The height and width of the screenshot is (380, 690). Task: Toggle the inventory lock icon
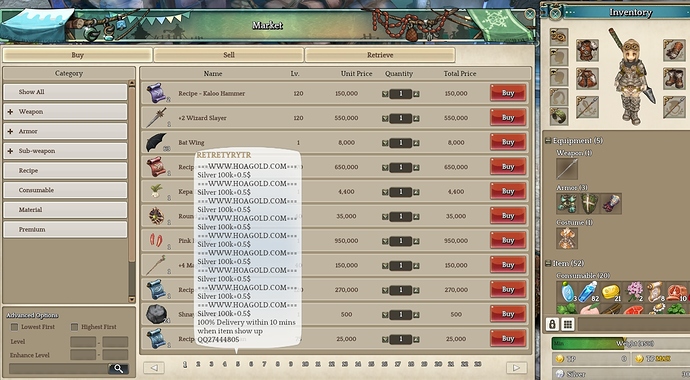552,324
